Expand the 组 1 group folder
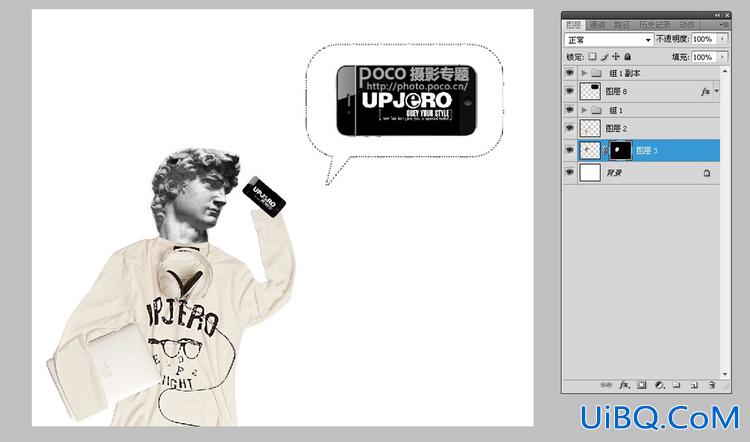The height and width of the screenshot is (442, 750). click(x=584, y=110)
